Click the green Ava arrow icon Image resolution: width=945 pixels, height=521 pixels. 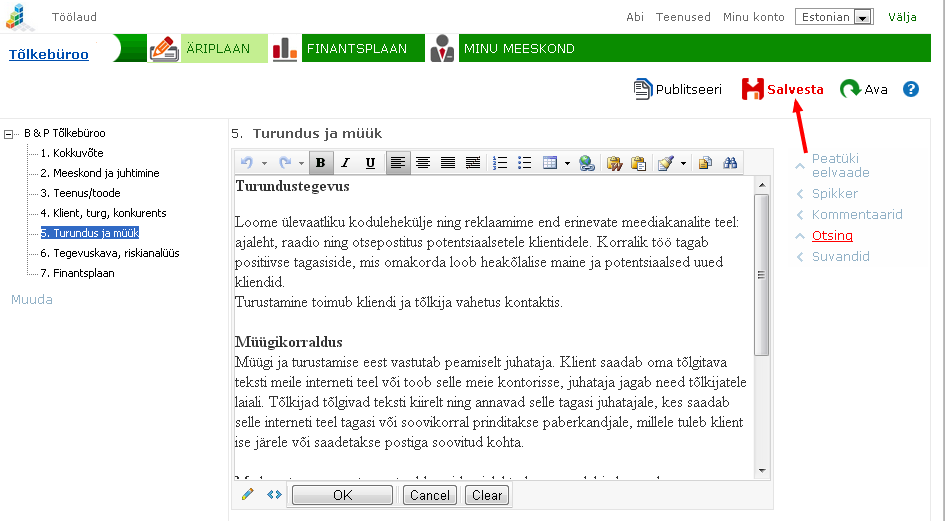pyautogui.click(x=850, y=89)
